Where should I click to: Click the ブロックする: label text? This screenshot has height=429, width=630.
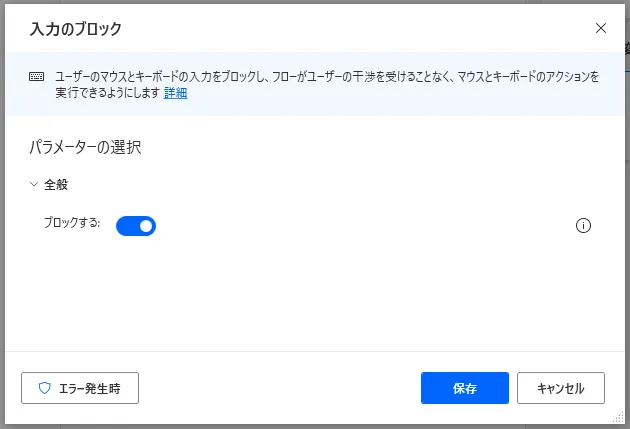tap(72, 223)
